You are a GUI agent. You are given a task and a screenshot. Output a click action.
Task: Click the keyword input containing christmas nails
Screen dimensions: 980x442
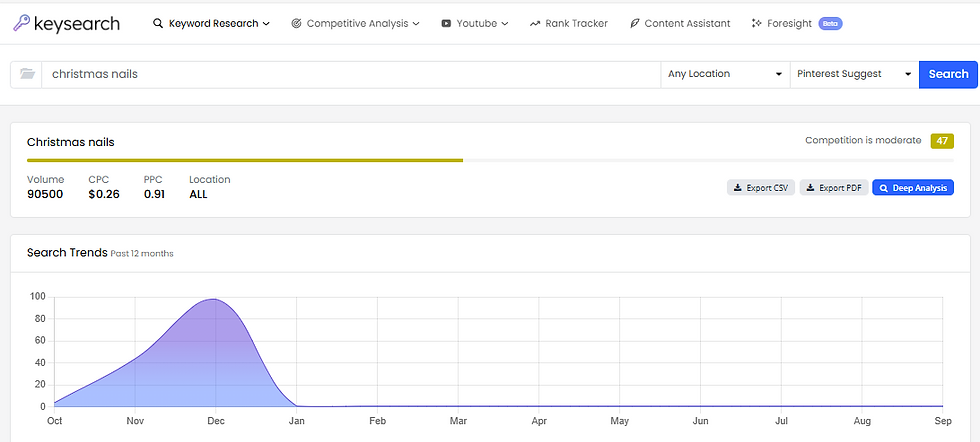coord(350,74)
